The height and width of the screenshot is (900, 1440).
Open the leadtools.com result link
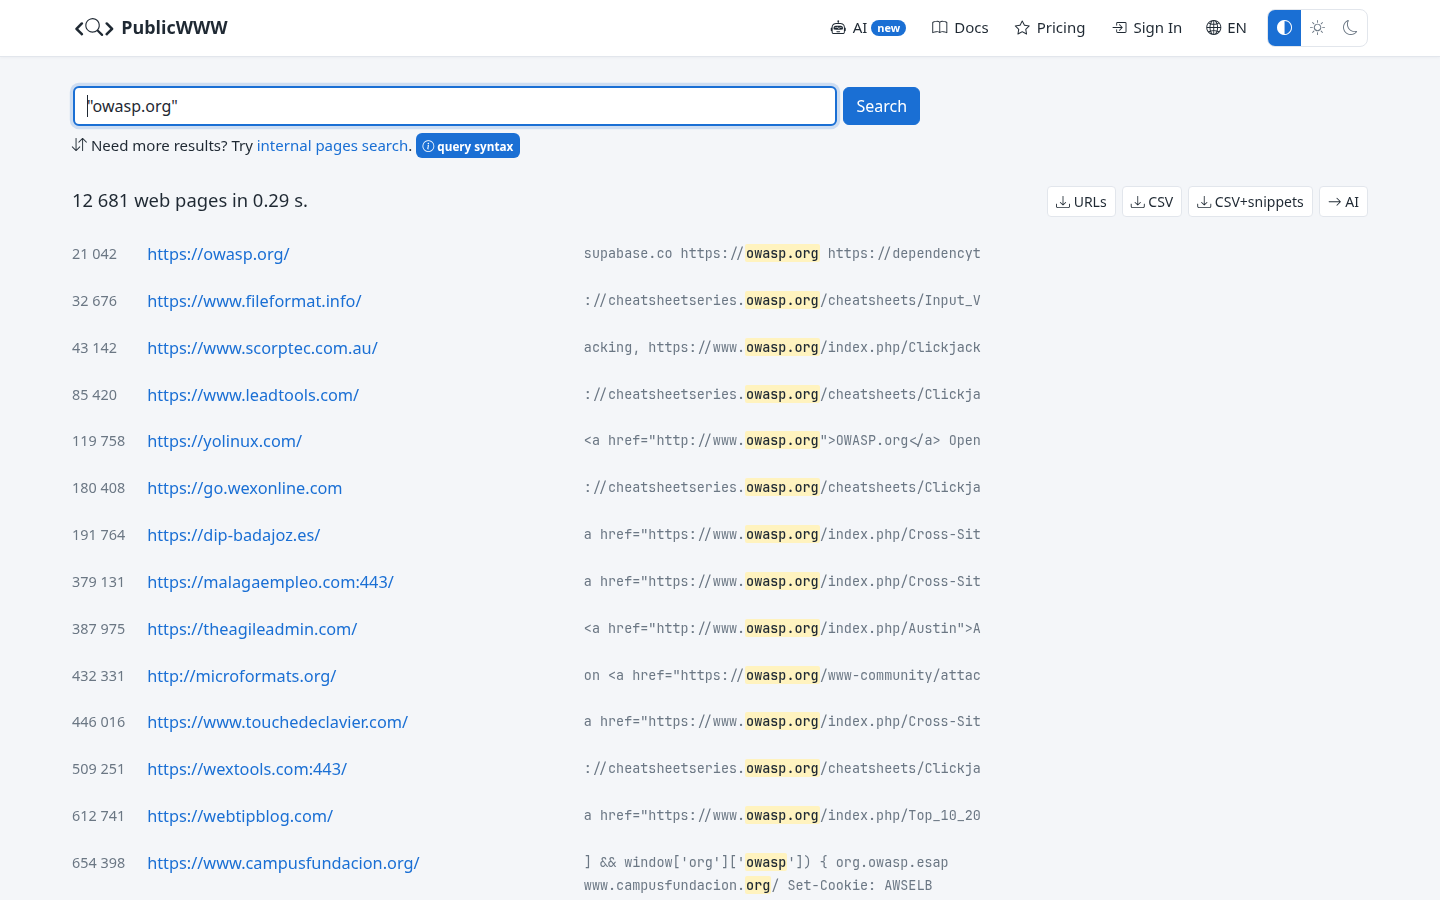[x=253, y=395]
